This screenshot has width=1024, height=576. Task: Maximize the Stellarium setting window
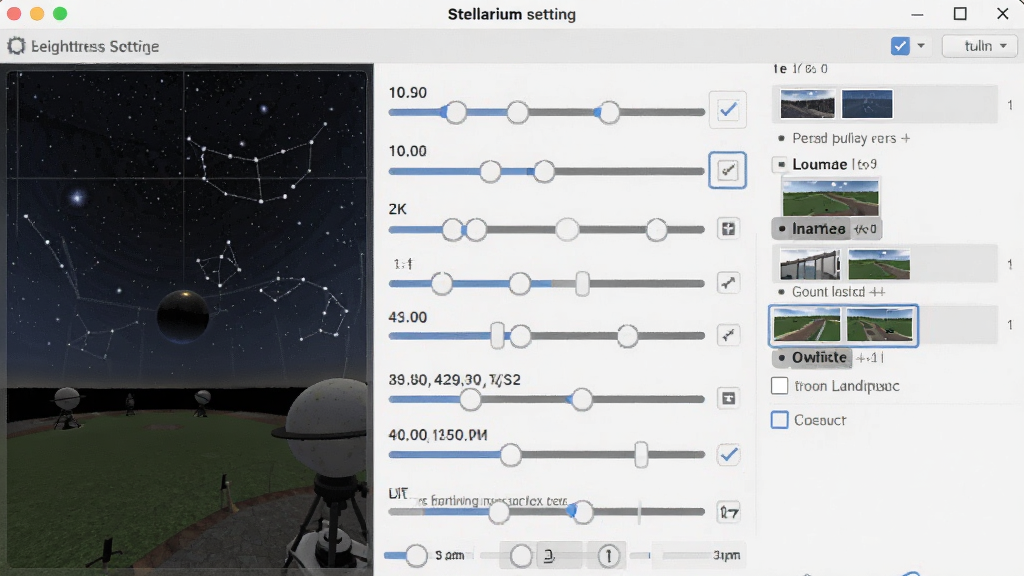[x=960, y=14]
